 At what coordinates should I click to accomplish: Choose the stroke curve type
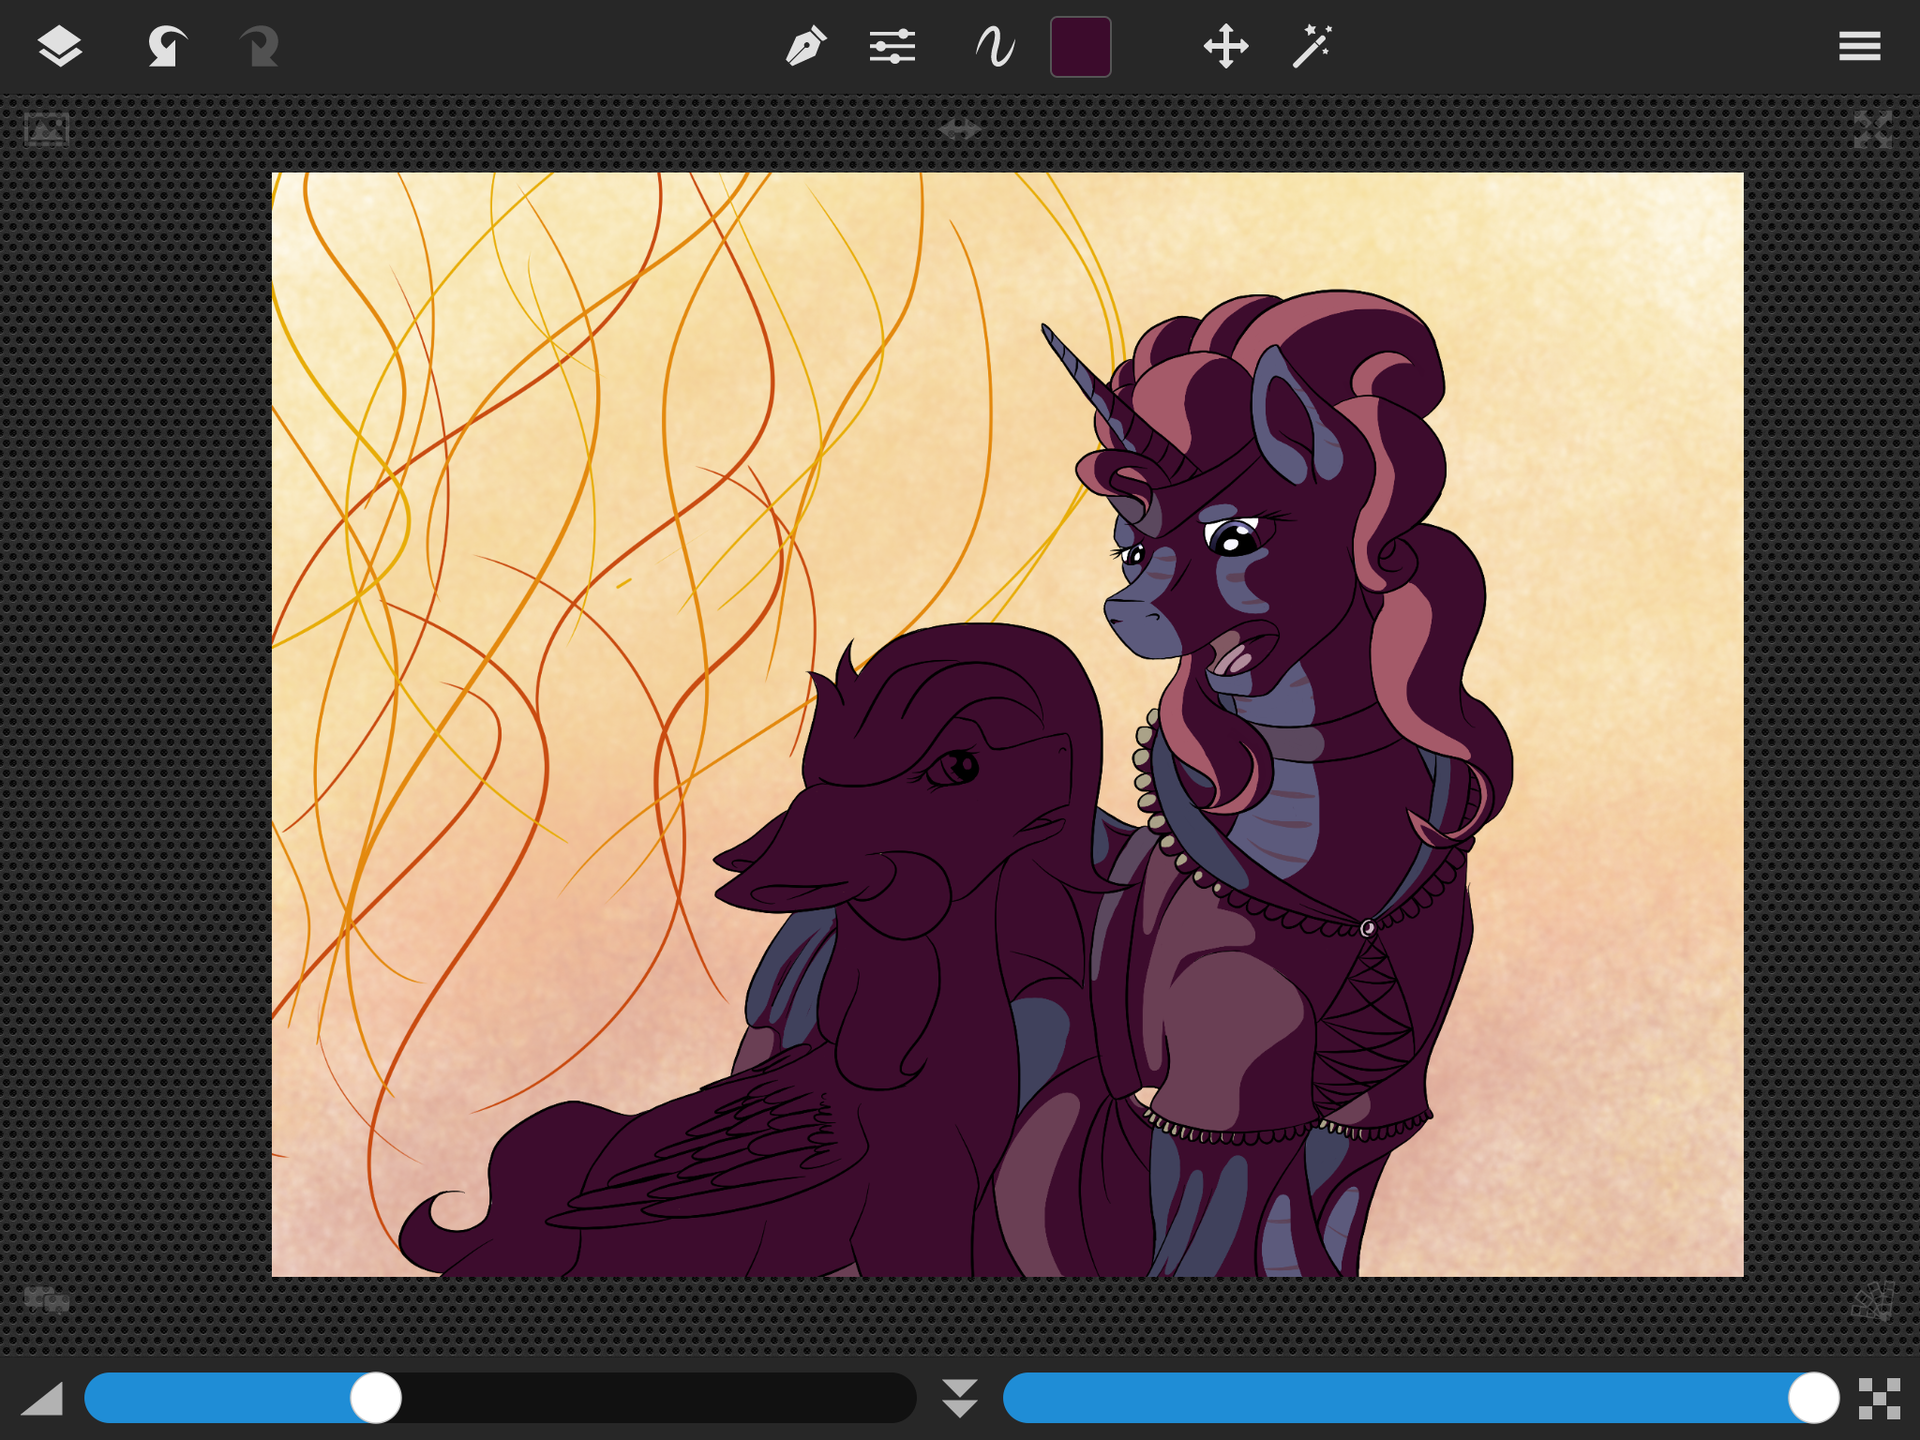(995, 47)
